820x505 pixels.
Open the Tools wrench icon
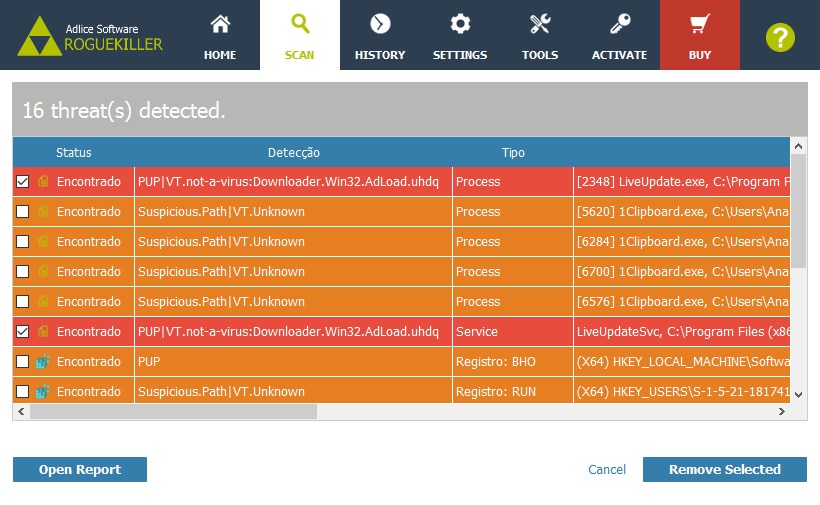click(x=540, y=24)
